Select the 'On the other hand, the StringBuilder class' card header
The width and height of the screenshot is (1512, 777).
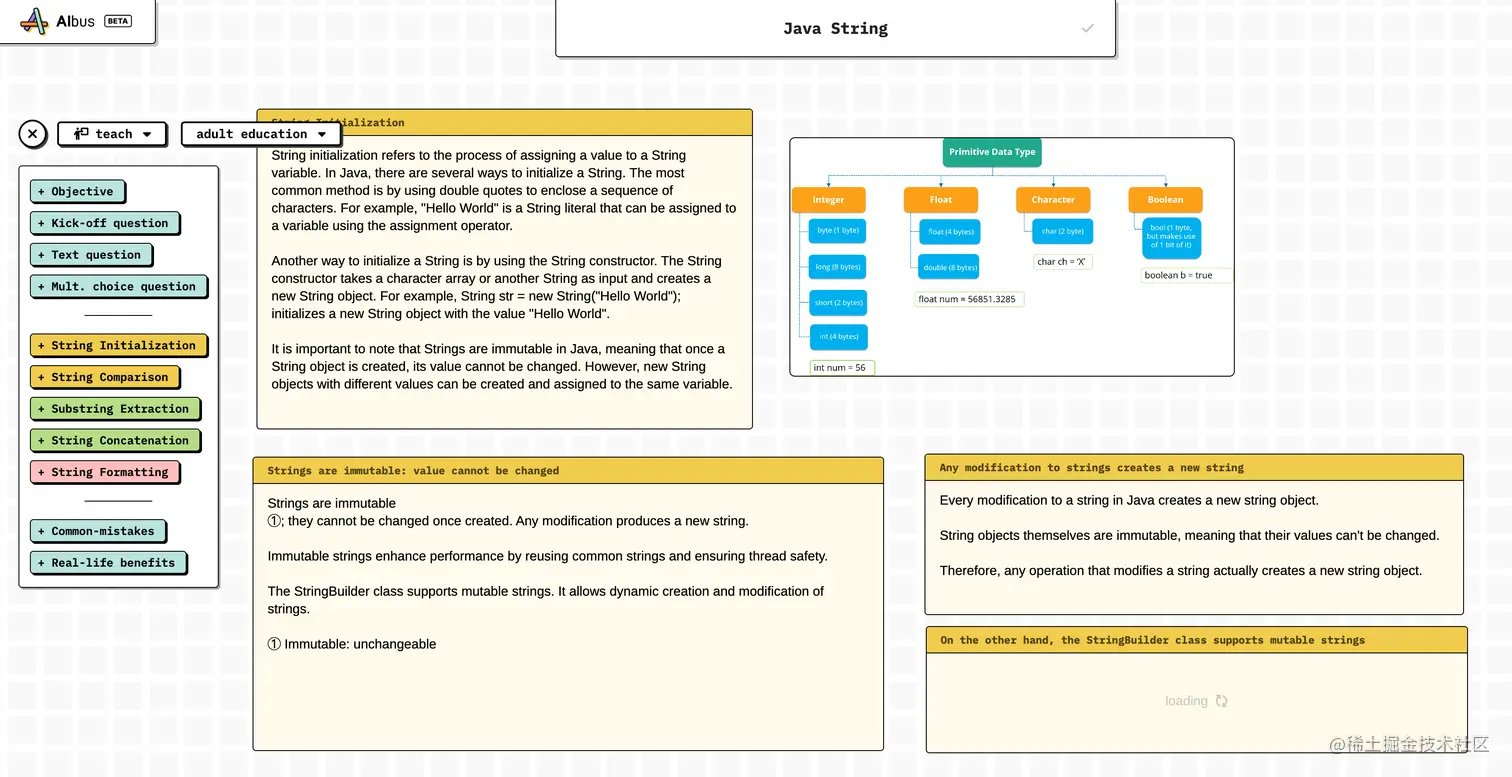(1197, 640)
